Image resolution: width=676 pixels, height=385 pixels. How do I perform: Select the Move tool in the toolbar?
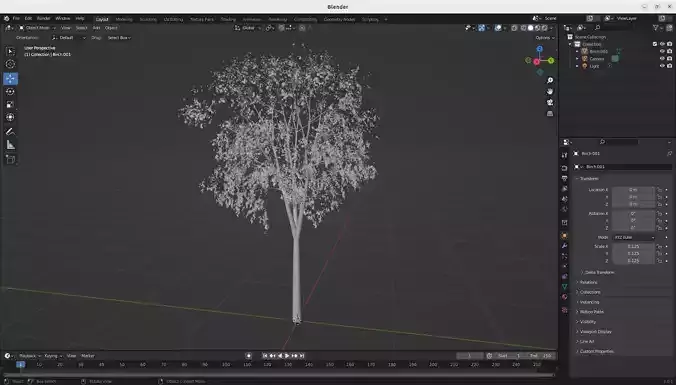tap(10, 78)
